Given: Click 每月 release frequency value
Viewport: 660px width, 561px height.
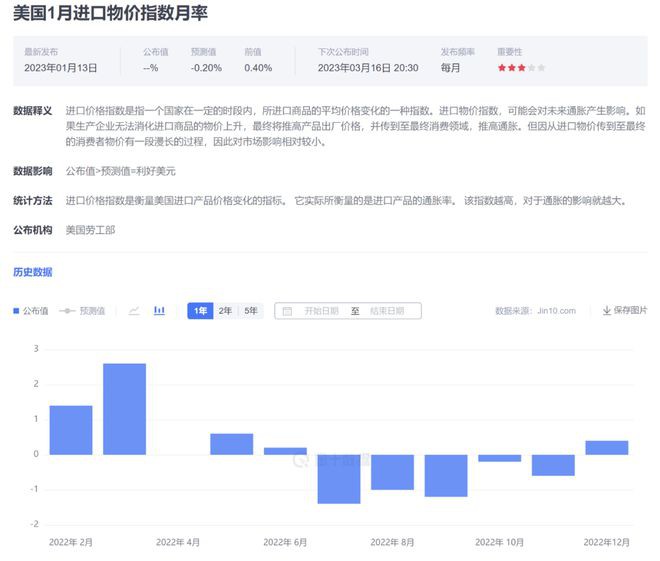Looking at the screenshot, I should 450,68.
